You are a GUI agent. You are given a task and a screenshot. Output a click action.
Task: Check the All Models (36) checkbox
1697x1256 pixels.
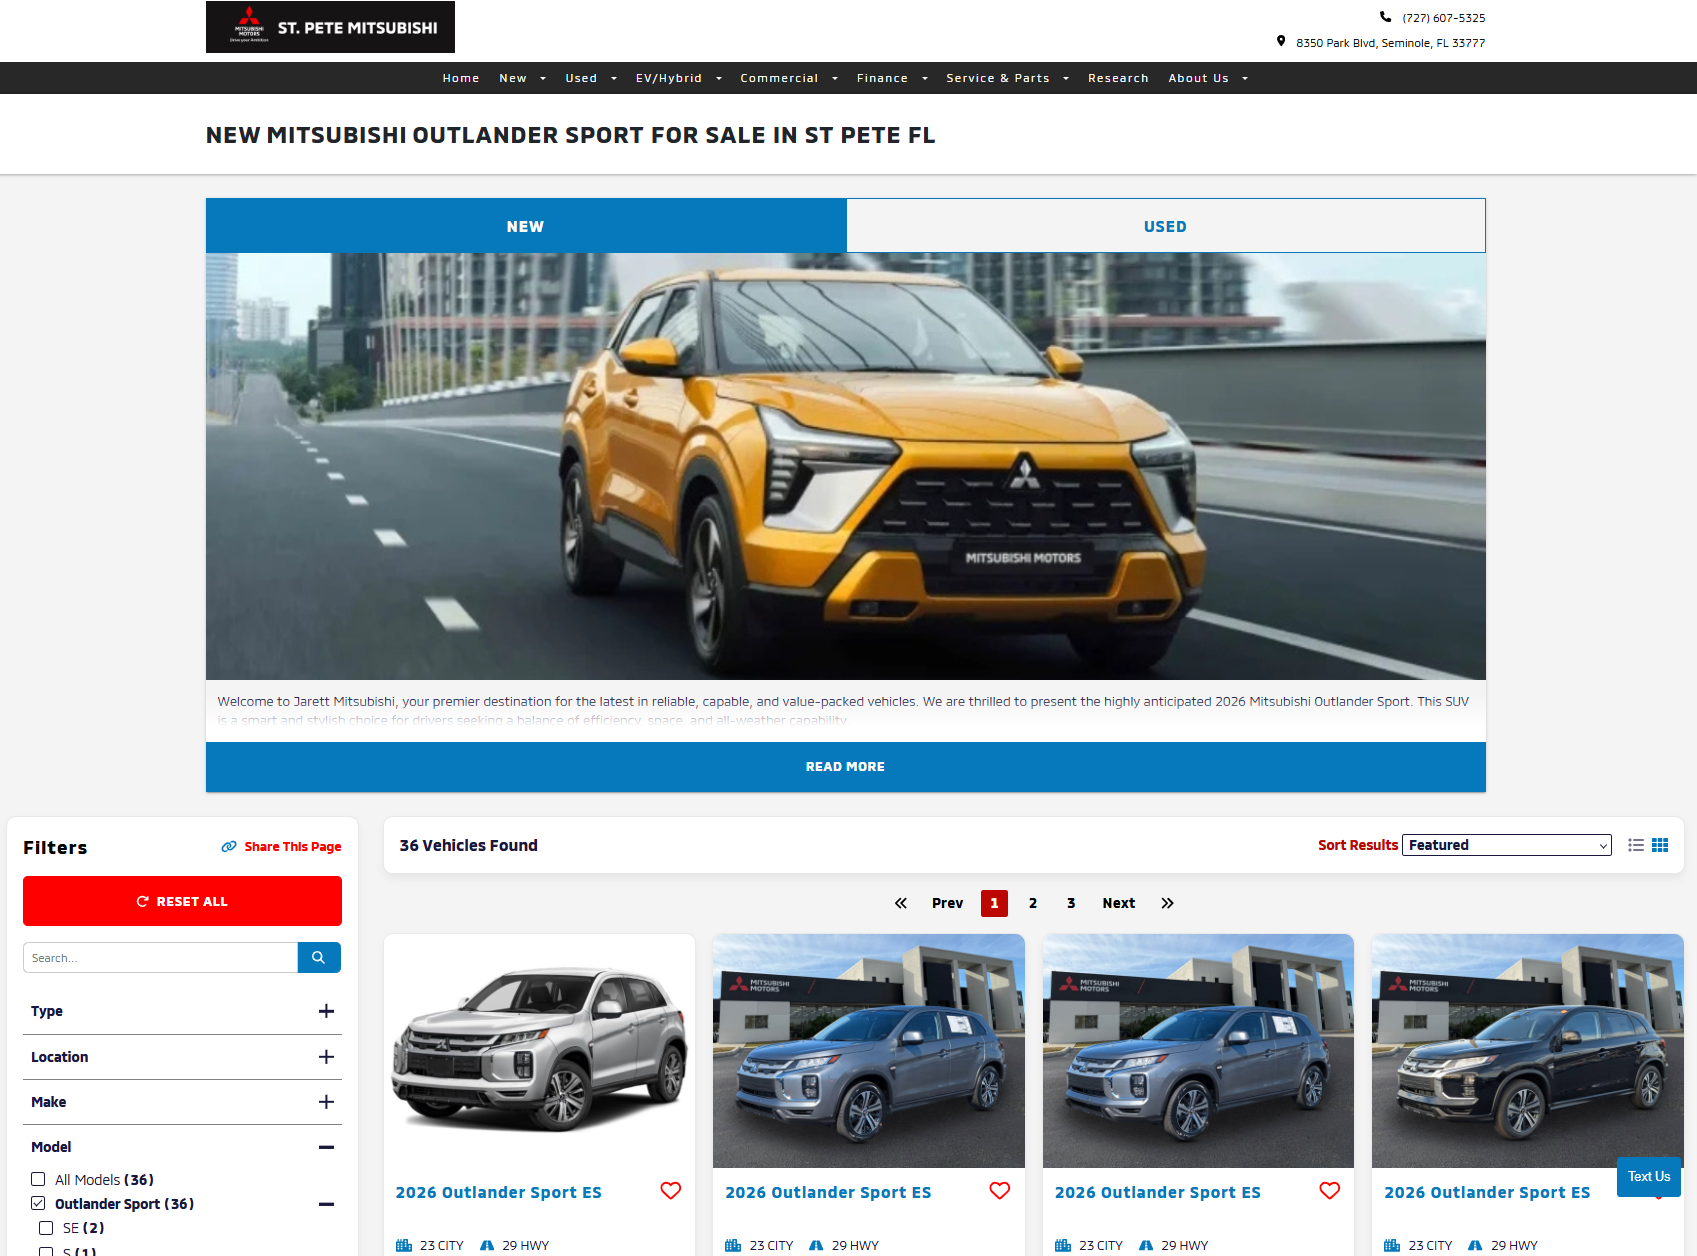pyautogui.click(x=38, y=1179)
